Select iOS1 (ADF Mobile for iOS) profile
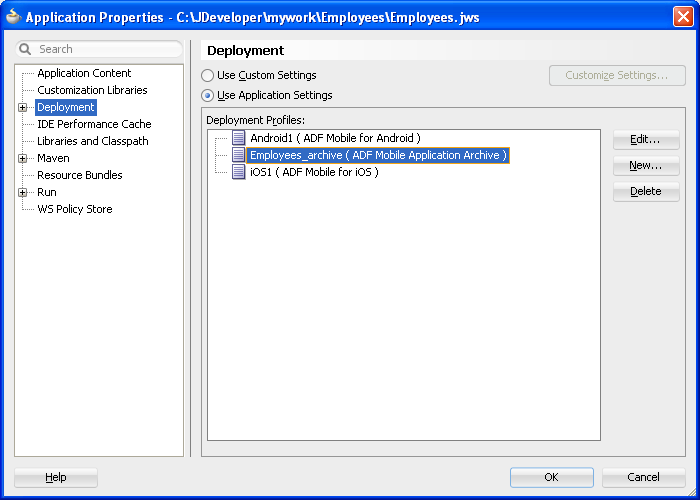Screen dimensions: 700x500 click(314, 172)
